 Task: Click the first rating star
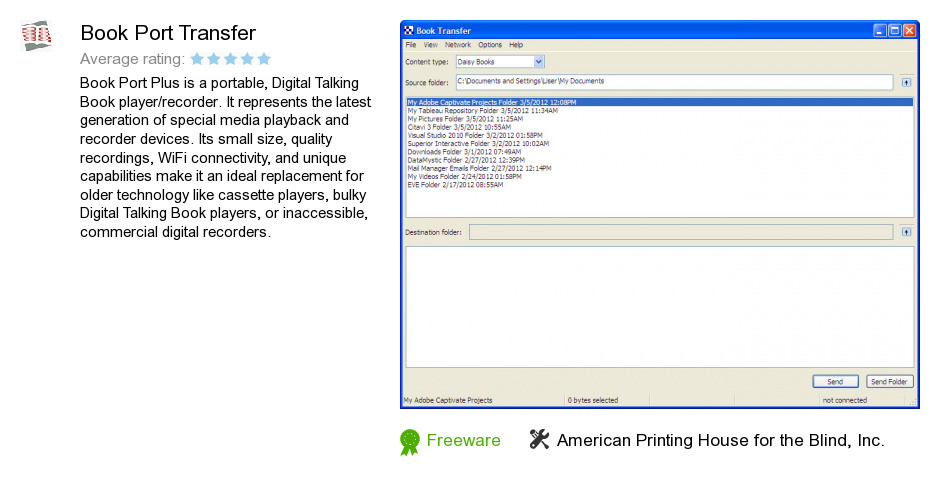(197, 59)
